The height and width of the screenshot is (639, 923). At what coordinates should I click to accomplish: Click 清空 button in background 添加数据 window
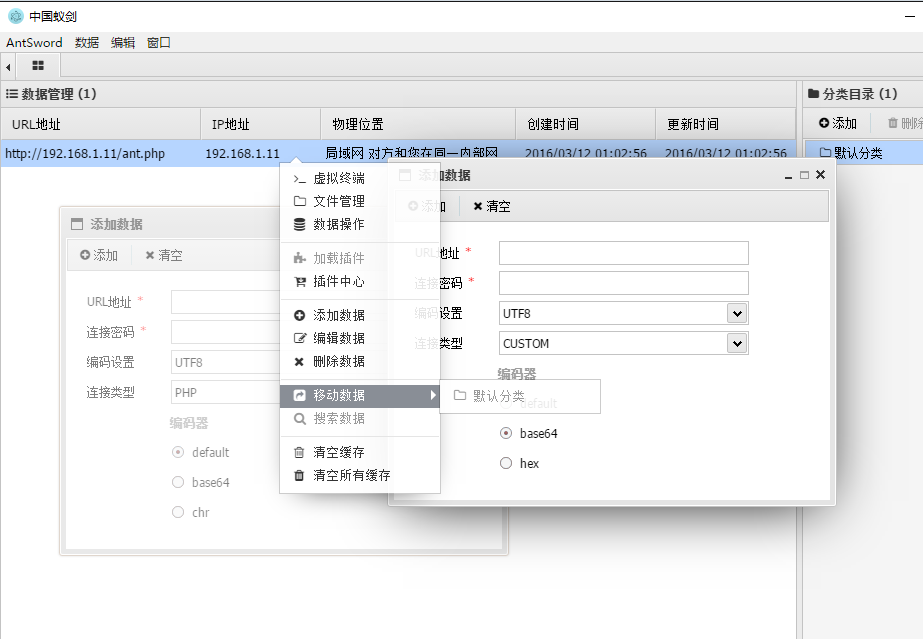(x=164, y=255)
